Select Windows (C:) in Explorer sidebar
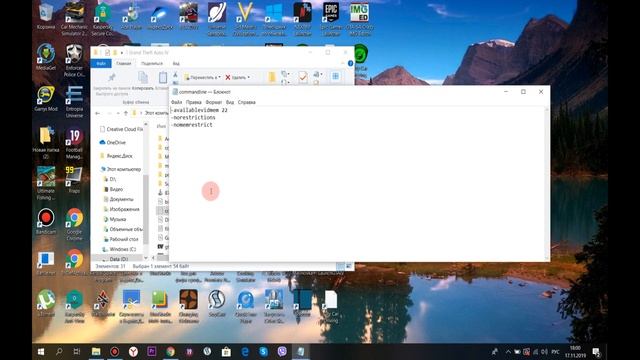Image resolution: width=640 pixels, height=360 pixels. coord(119,249)
